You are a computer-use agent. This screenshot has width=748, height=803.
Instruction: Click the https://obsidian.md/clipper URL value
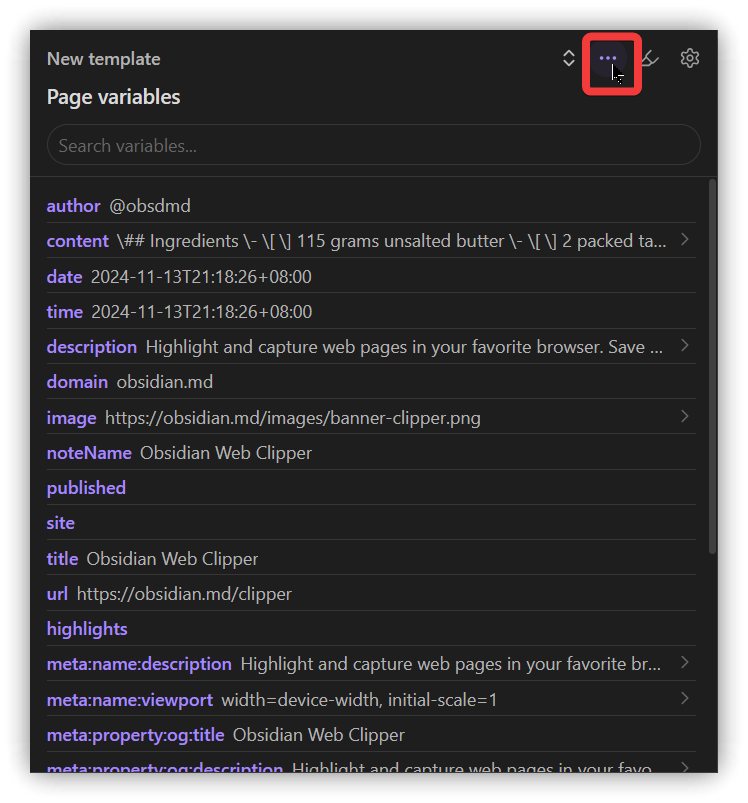point(184,594)
